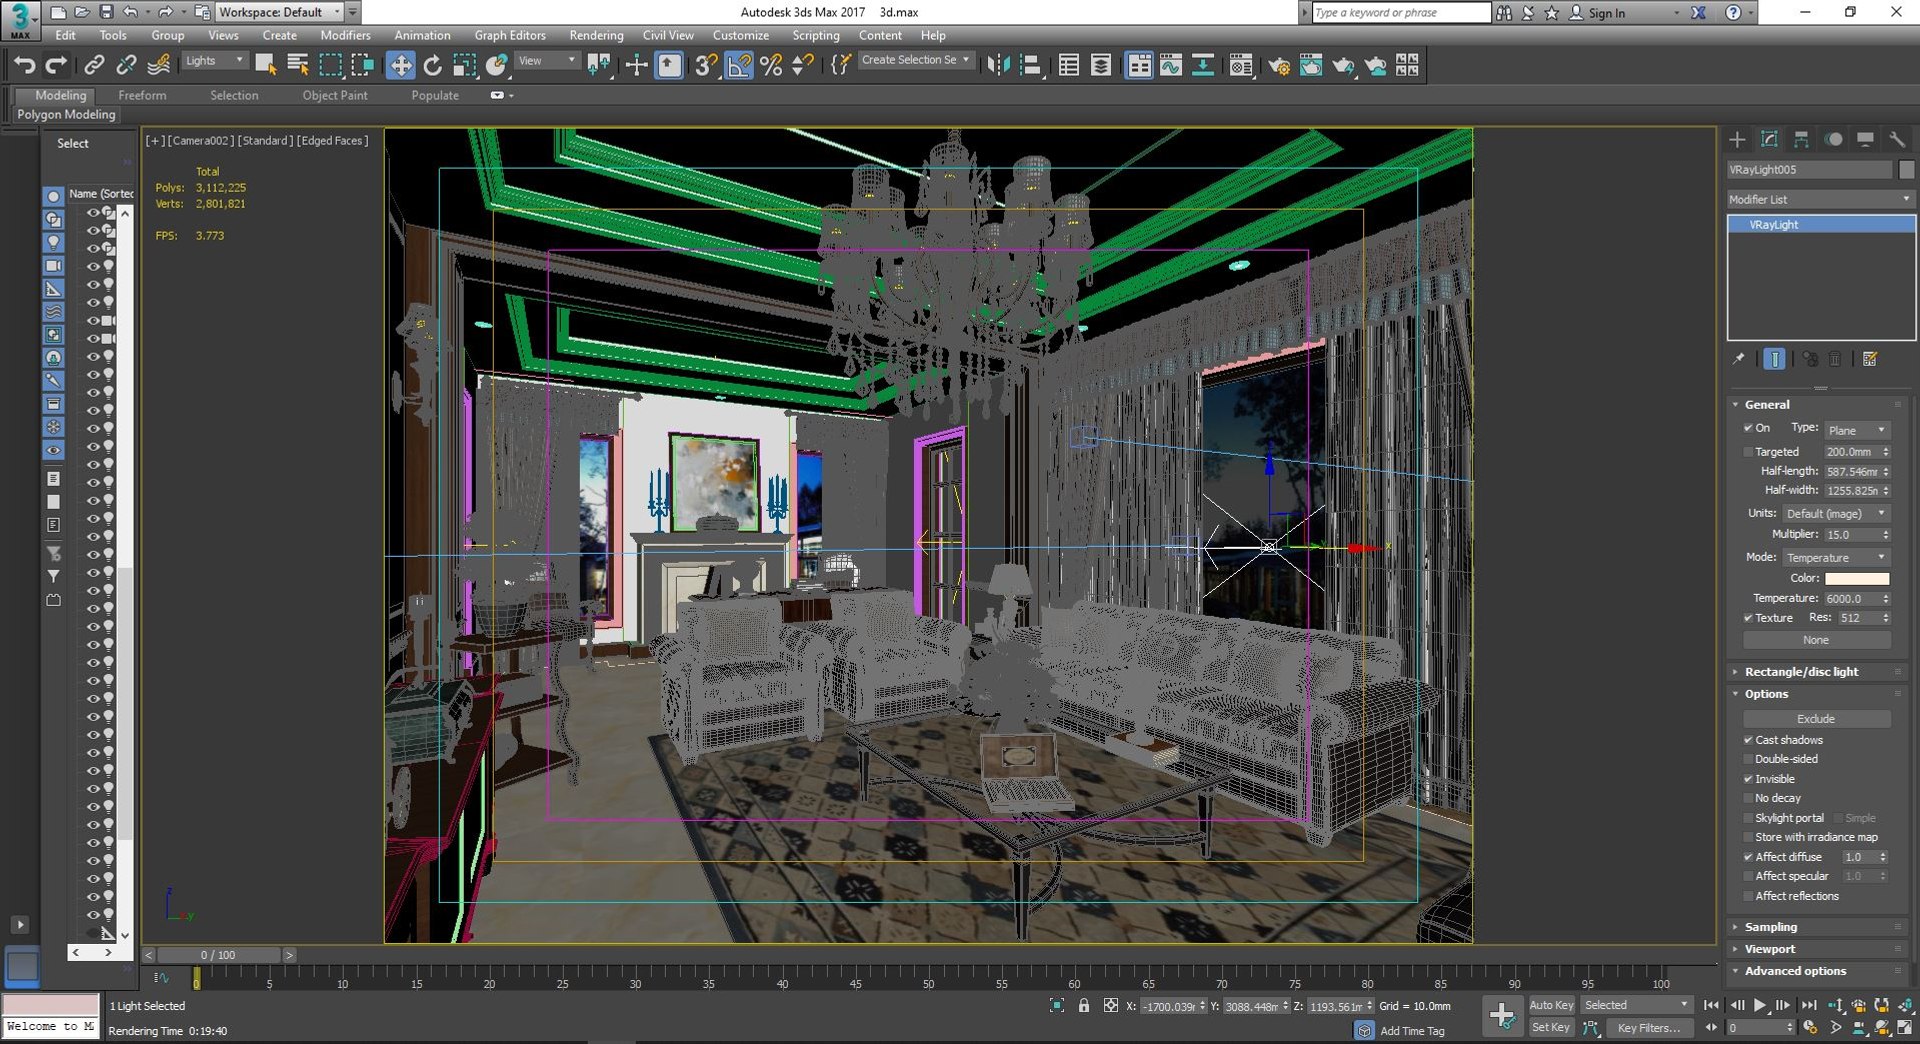This screenshot has width=1920, height=1044.
Task: Open Graph Editors menu
Action: (x=510, y=35)
